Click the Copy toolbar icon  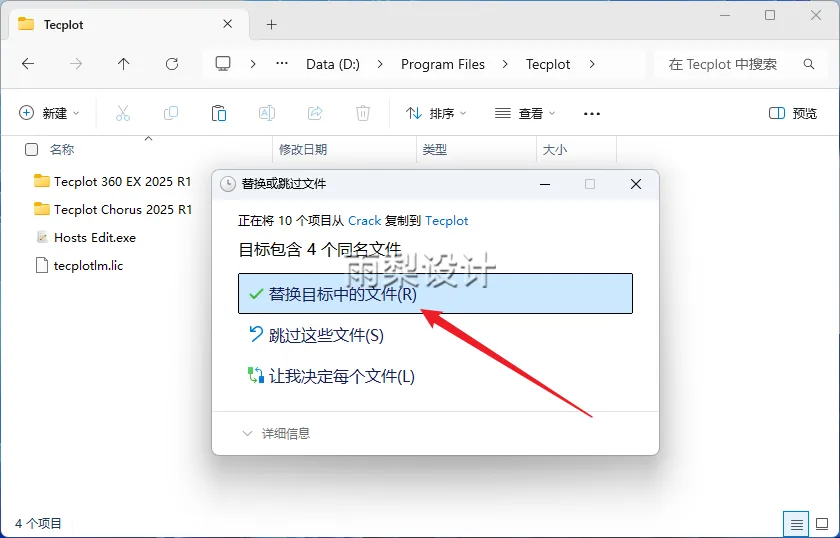click(171, 113)
